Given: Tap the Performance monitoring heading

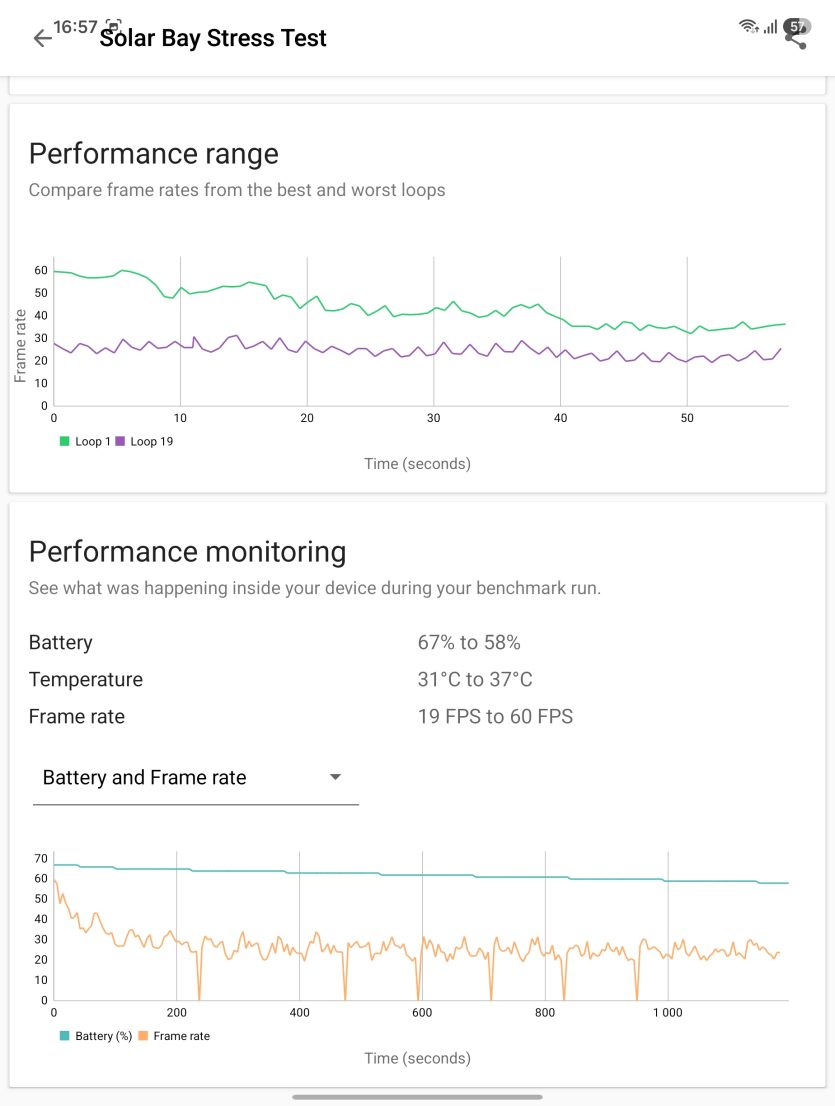Looking at the screenshot, I should [x=188, y=552].
